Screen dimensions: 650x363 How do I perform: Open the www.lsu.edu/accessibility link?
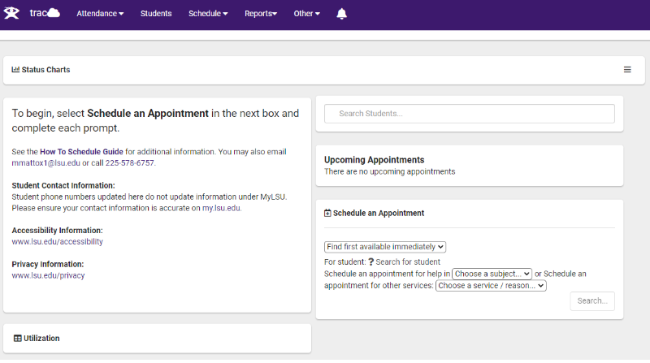[57, 242]
